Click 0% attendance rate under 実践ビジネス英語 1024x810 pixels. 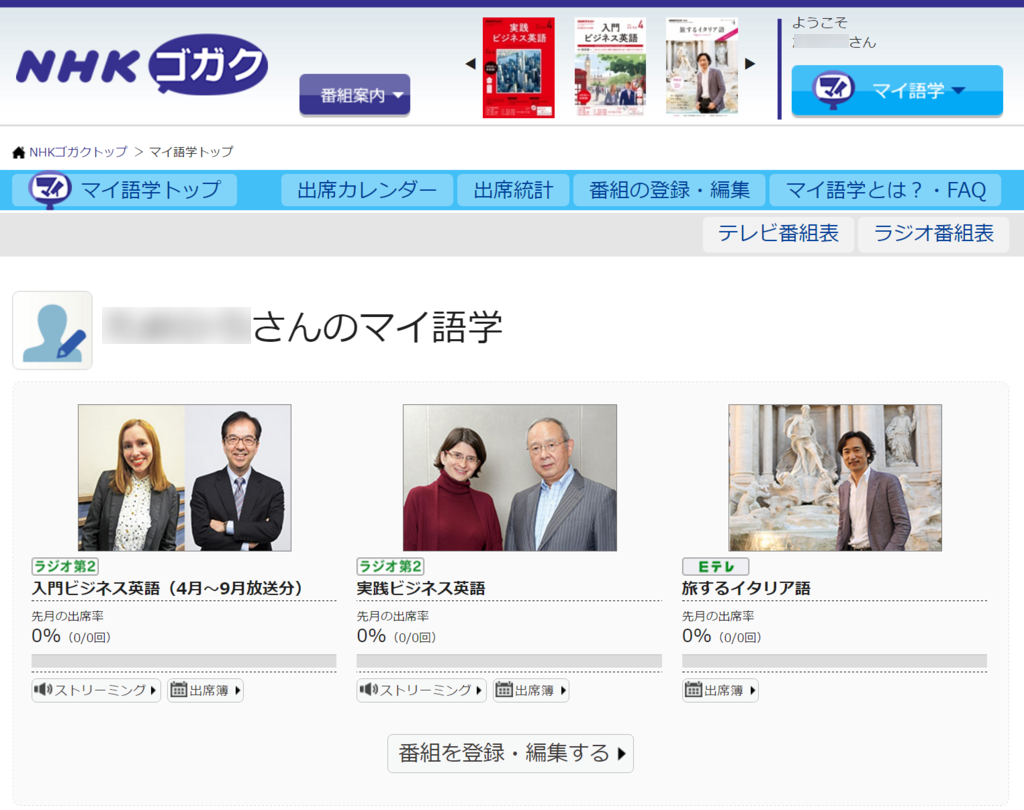click(371, 636)
